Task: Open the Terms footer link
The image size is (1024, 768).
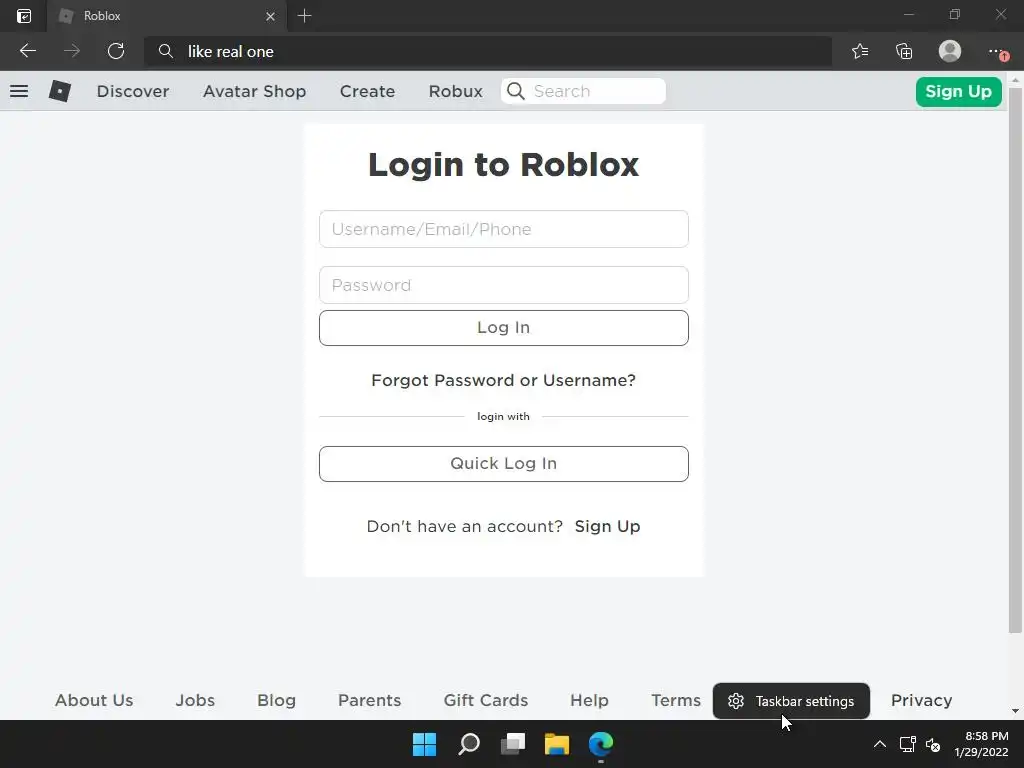Action: pyautogui.click(x=675, y=700)
